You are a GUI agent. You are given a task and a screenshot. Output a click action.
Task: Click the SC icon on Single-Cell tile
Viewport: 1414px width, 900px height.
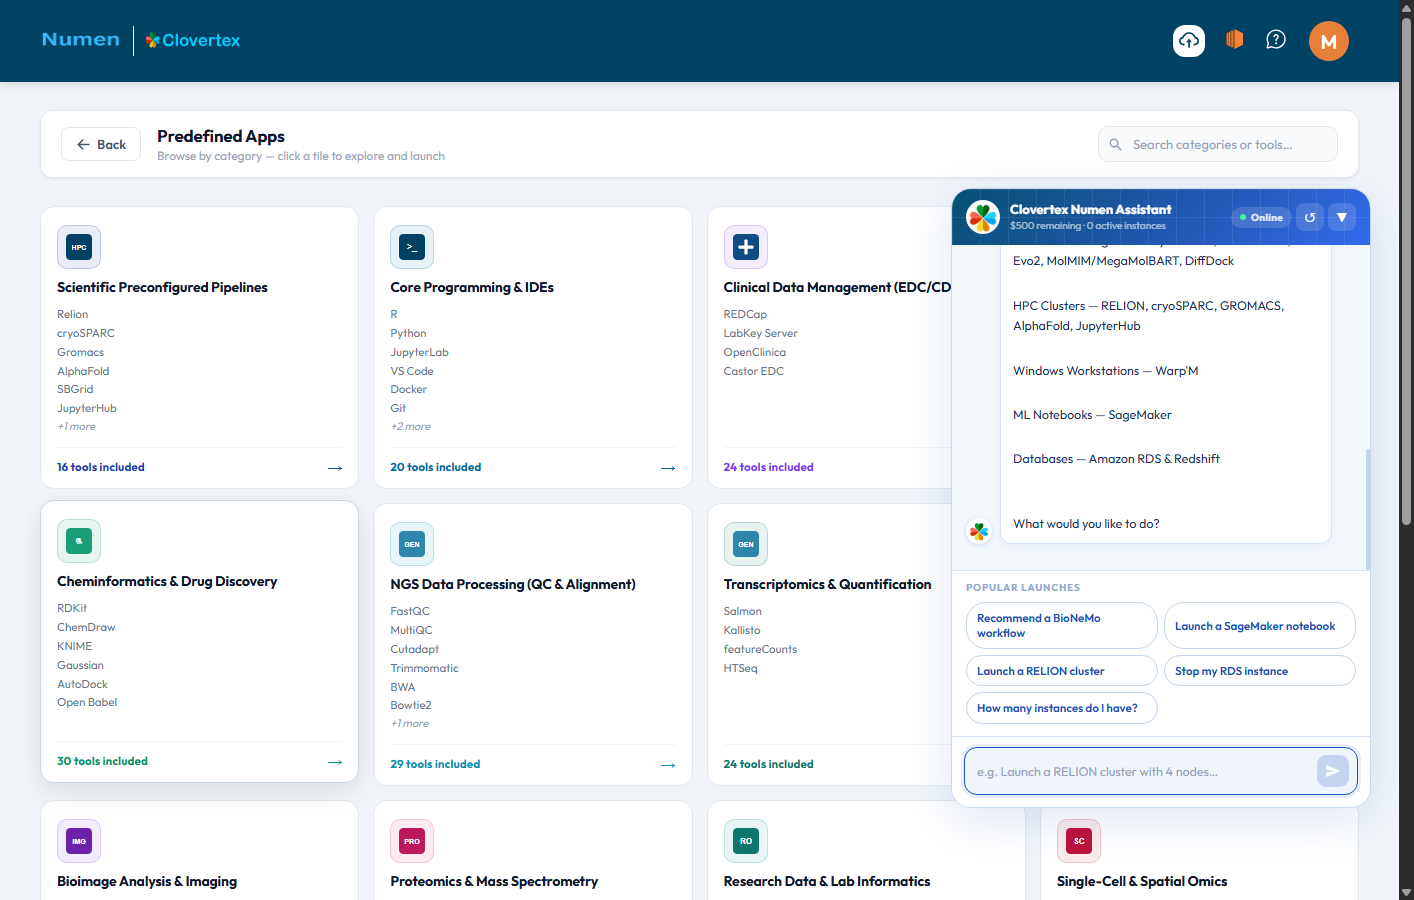(x=1079, y=841)
